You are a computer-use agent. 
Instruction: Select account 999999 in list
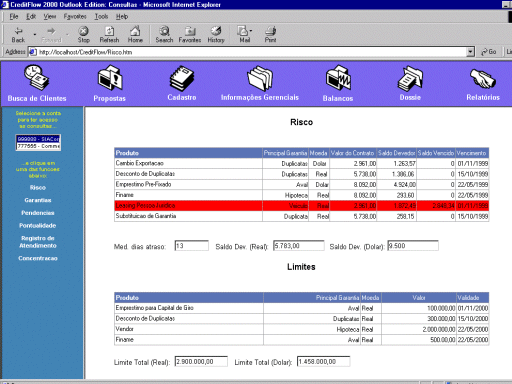point(38,139)
